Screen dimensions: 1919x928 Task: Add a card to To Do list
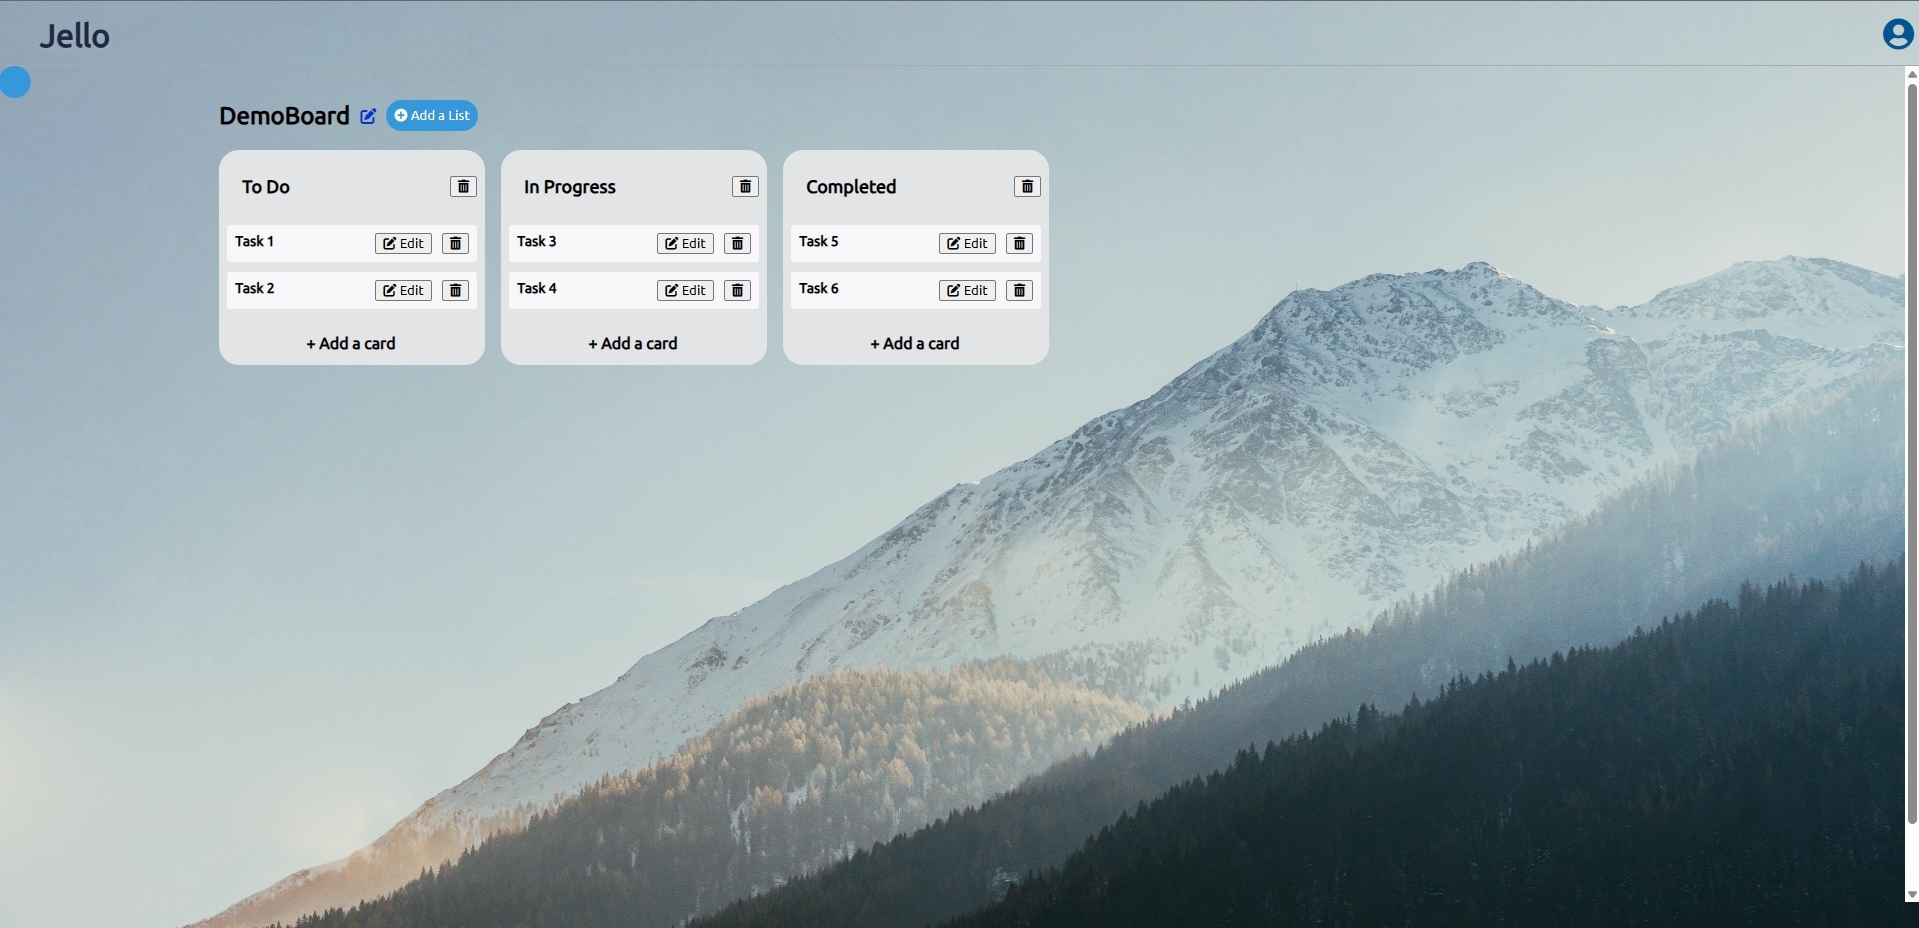coord(351,344)
